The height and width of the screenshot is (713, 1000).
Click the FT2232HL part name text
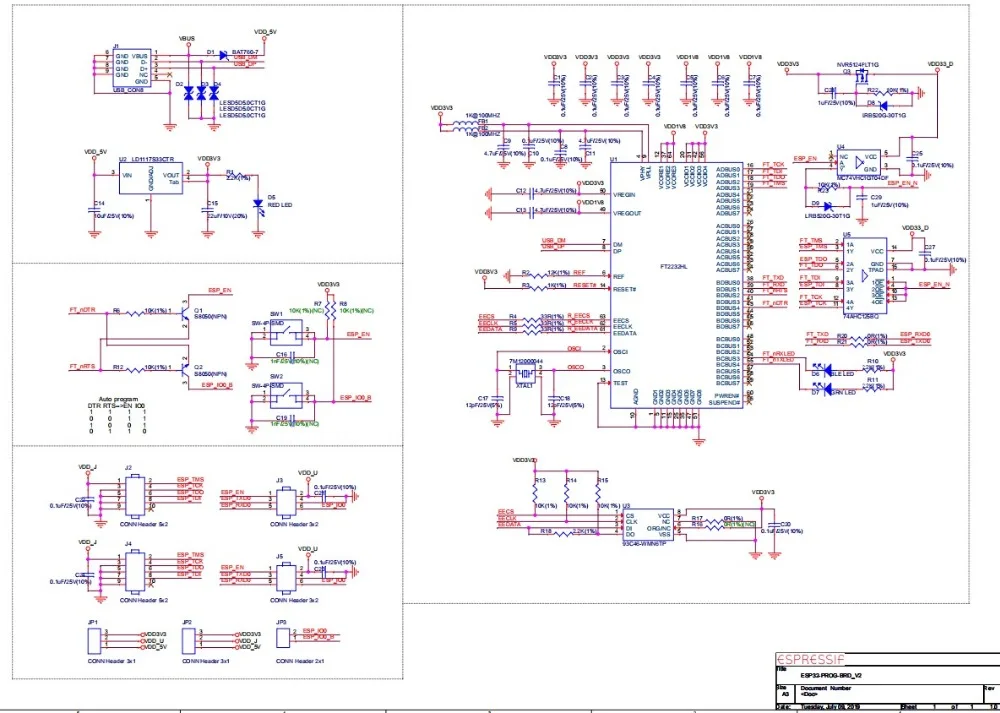tap(674, 267)
